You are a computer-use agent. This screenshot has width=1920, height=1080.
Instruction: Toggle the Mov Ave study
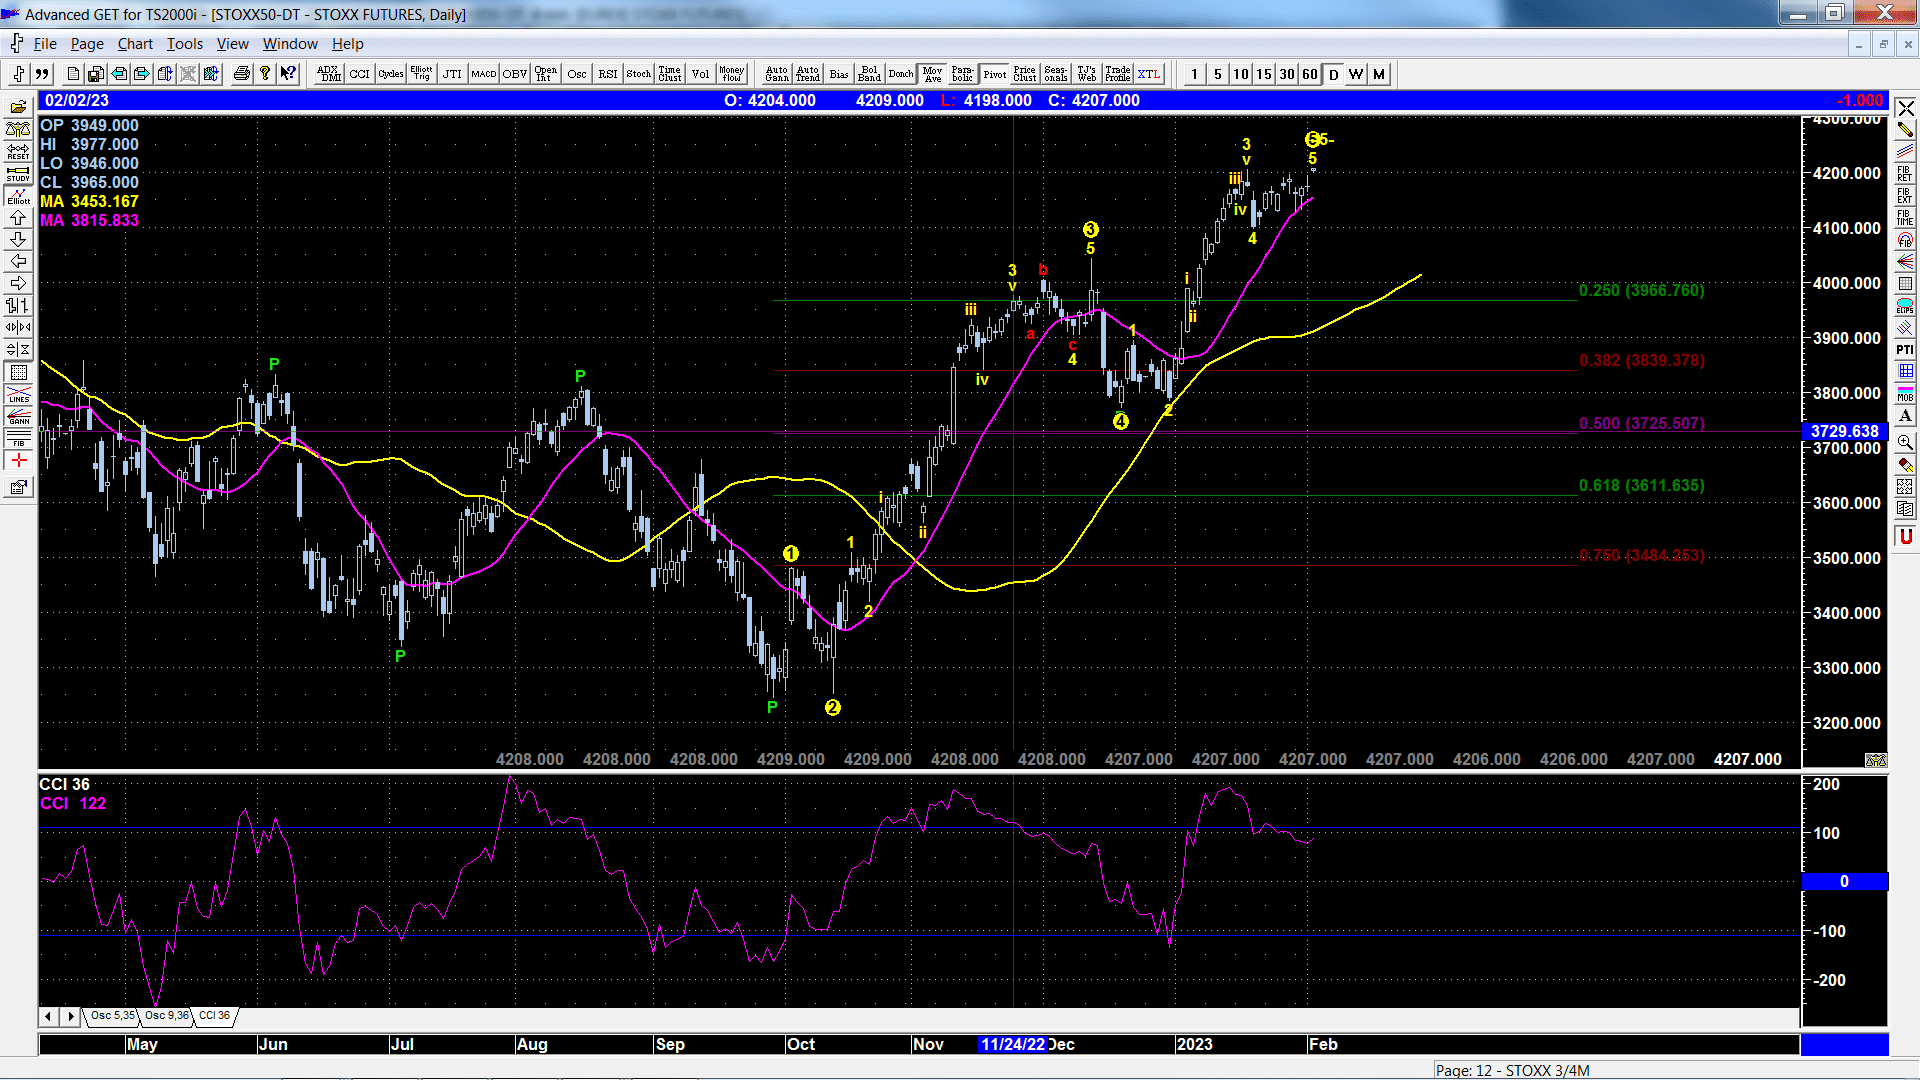(x=932, y=74)
